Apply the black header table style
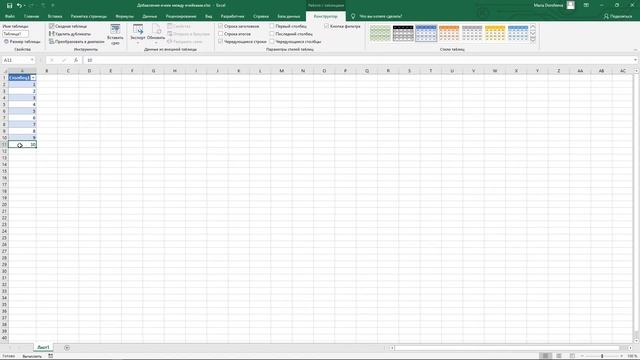Viewport: 640px width, 360px height. point(403,33)
